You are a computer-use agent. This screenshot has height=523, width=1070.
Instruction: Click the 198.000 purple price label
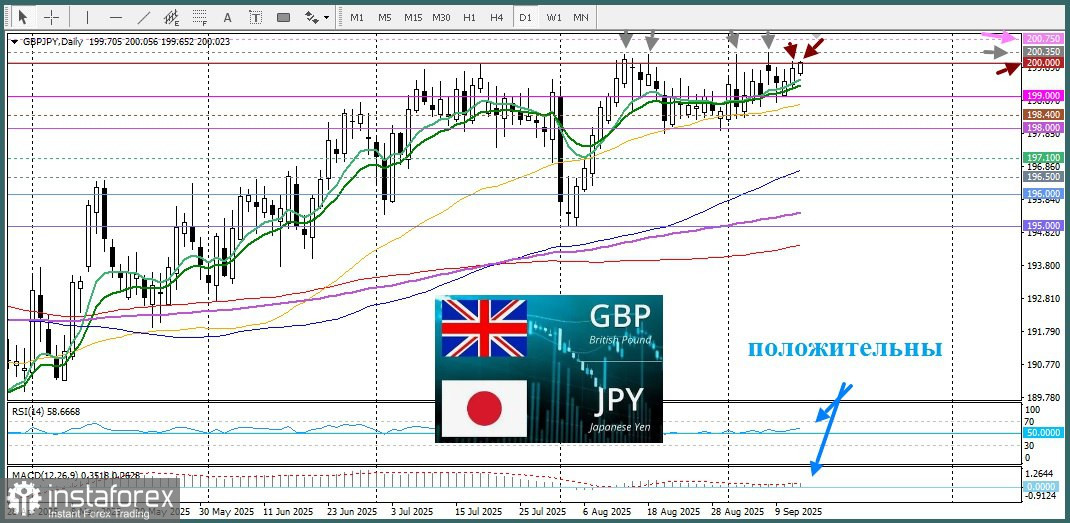(x=1043, y=128)
